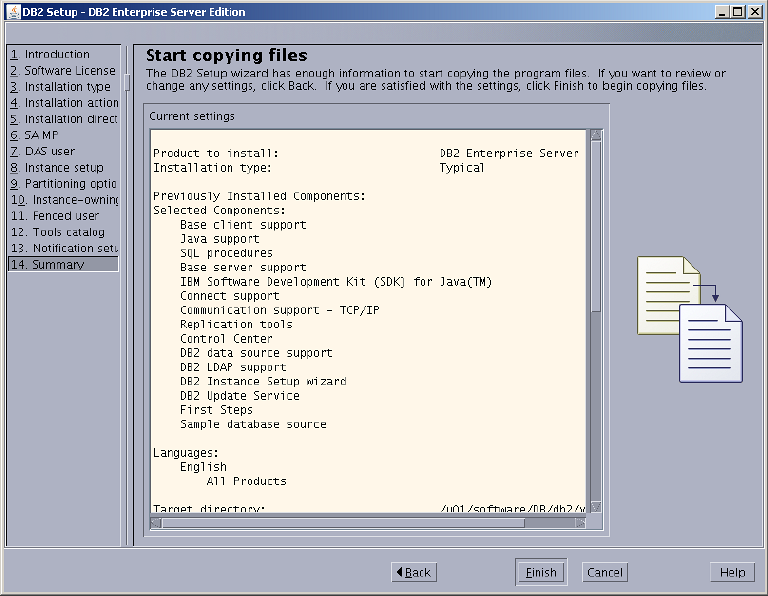Image resolution: width=768 pixels, height=596 pixels.
Task: Maximize the DB2 Setup window
Action: (738, 12)
